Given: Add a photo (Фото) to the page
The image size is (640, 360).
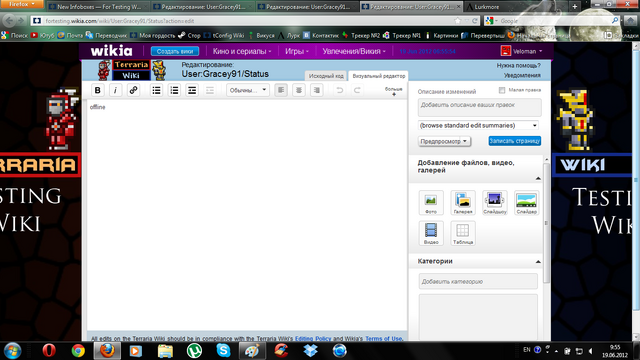Looking at the screenshot, I should point(431,202).
